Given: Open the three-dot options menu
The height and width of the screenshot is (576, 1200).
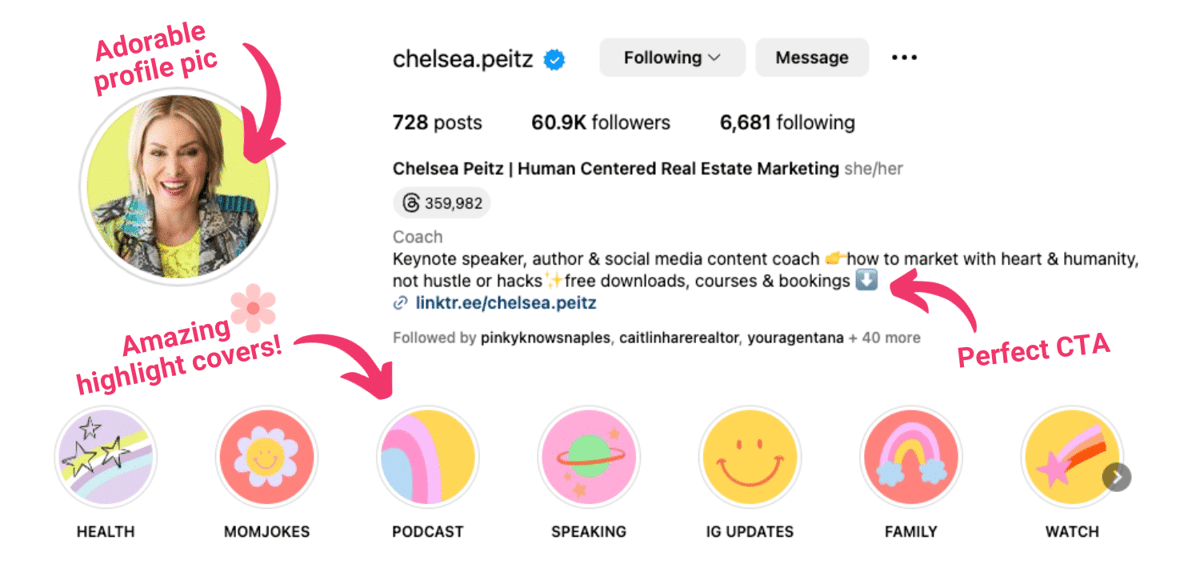Looking at the screenshot, I should [x=904, y=57].
